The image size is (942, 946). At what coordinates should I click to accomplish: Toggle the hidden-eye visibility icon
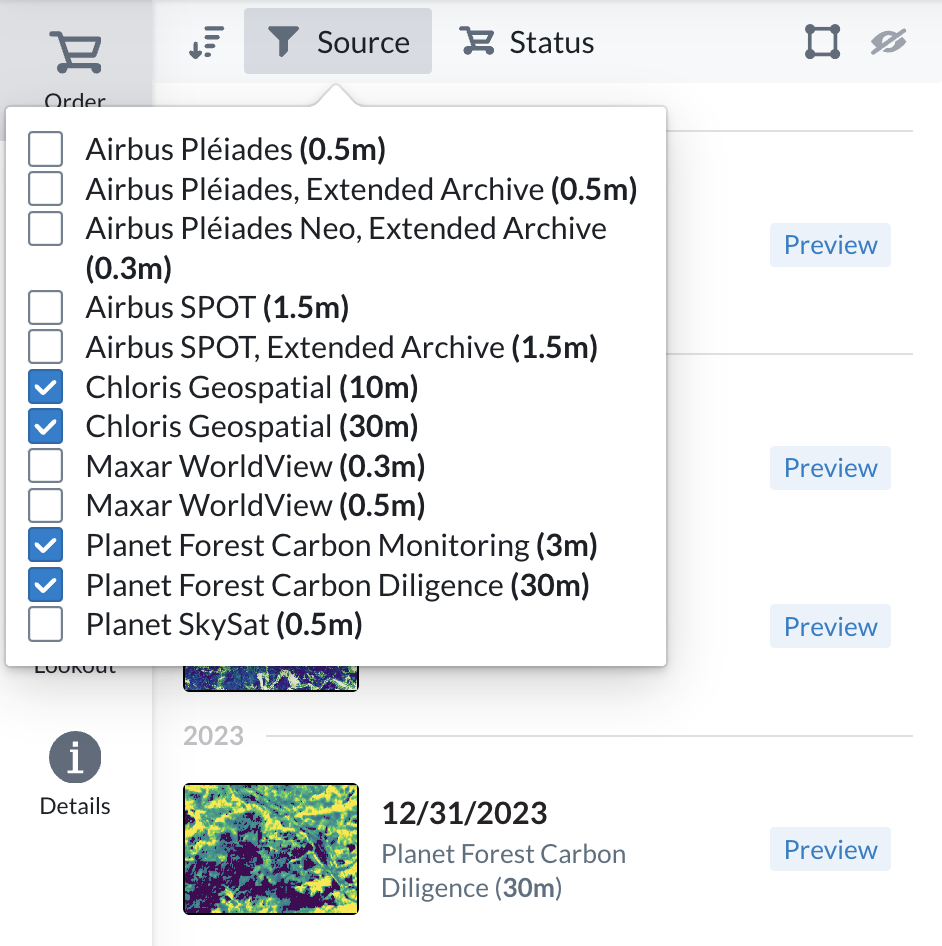pyautogui.click(x=888, y=42)
